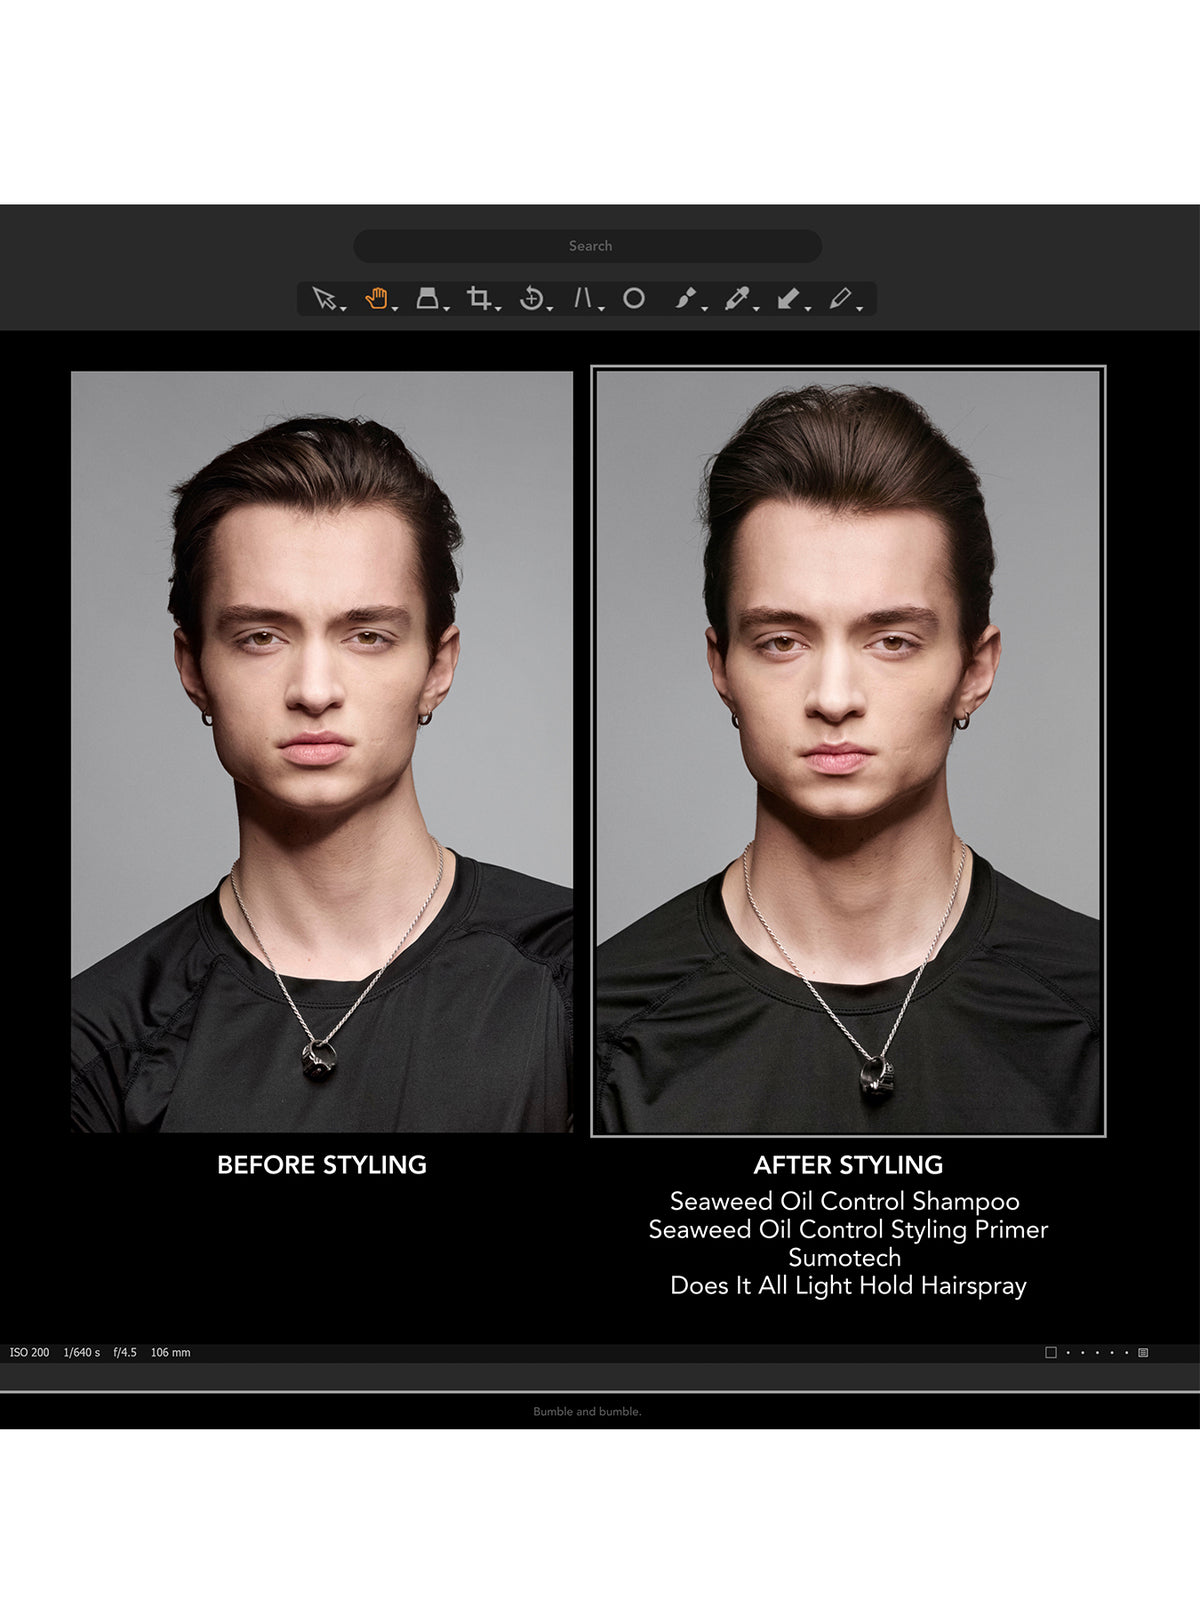This screenshot has height=1600, width=1200.
Task: Open the hand tool dropdown arrow
Action: [395, 309]
